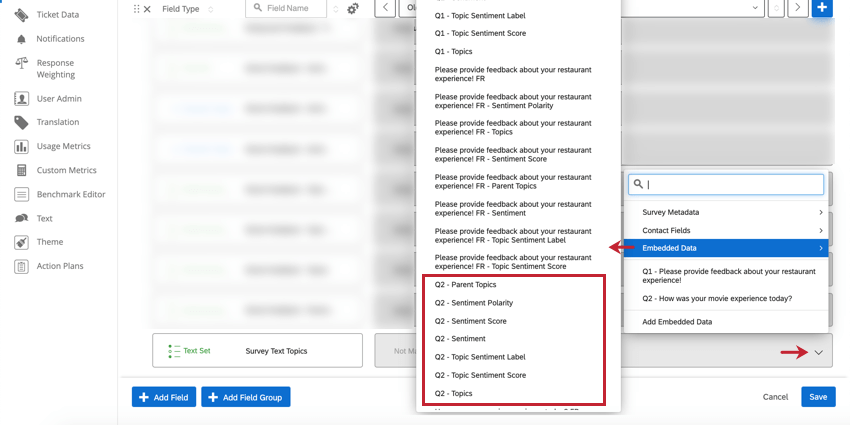Click the Custom Metrics calculator icon
Viewport: 850px width, 425px height.
point(21,170)
